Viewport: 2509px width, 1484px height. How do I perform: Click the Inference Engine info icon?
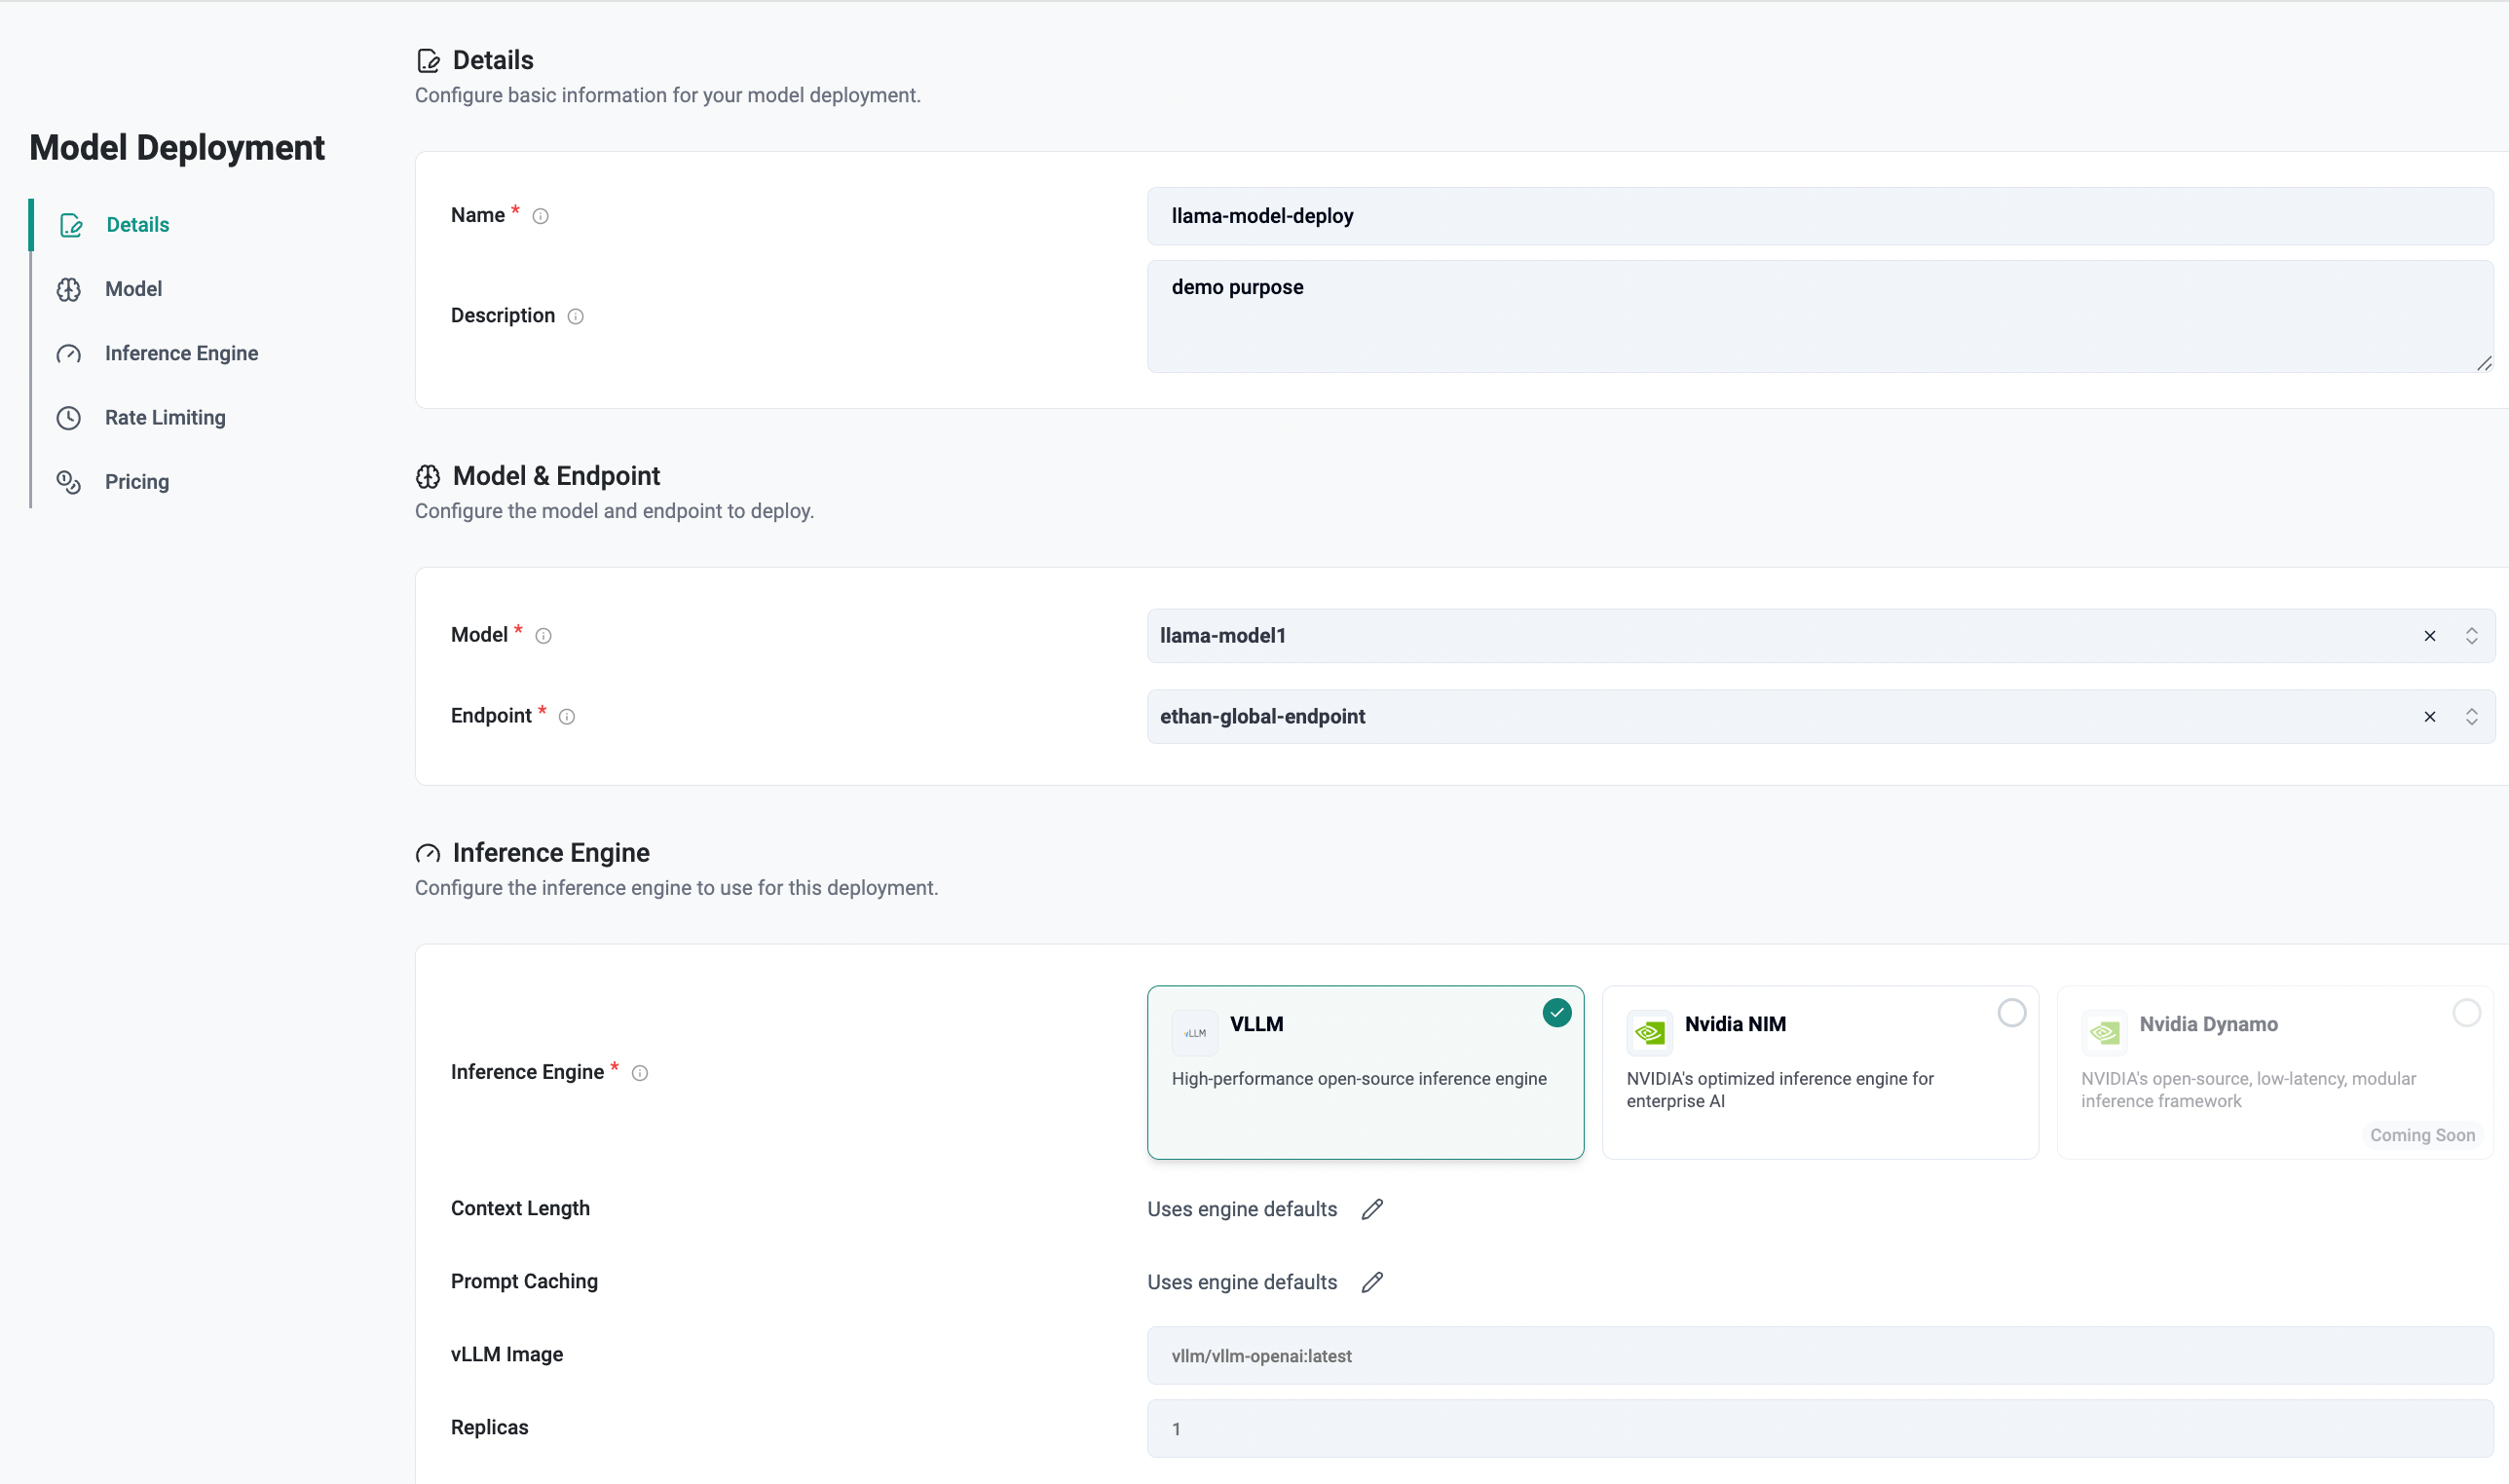tap(640, 1073)
